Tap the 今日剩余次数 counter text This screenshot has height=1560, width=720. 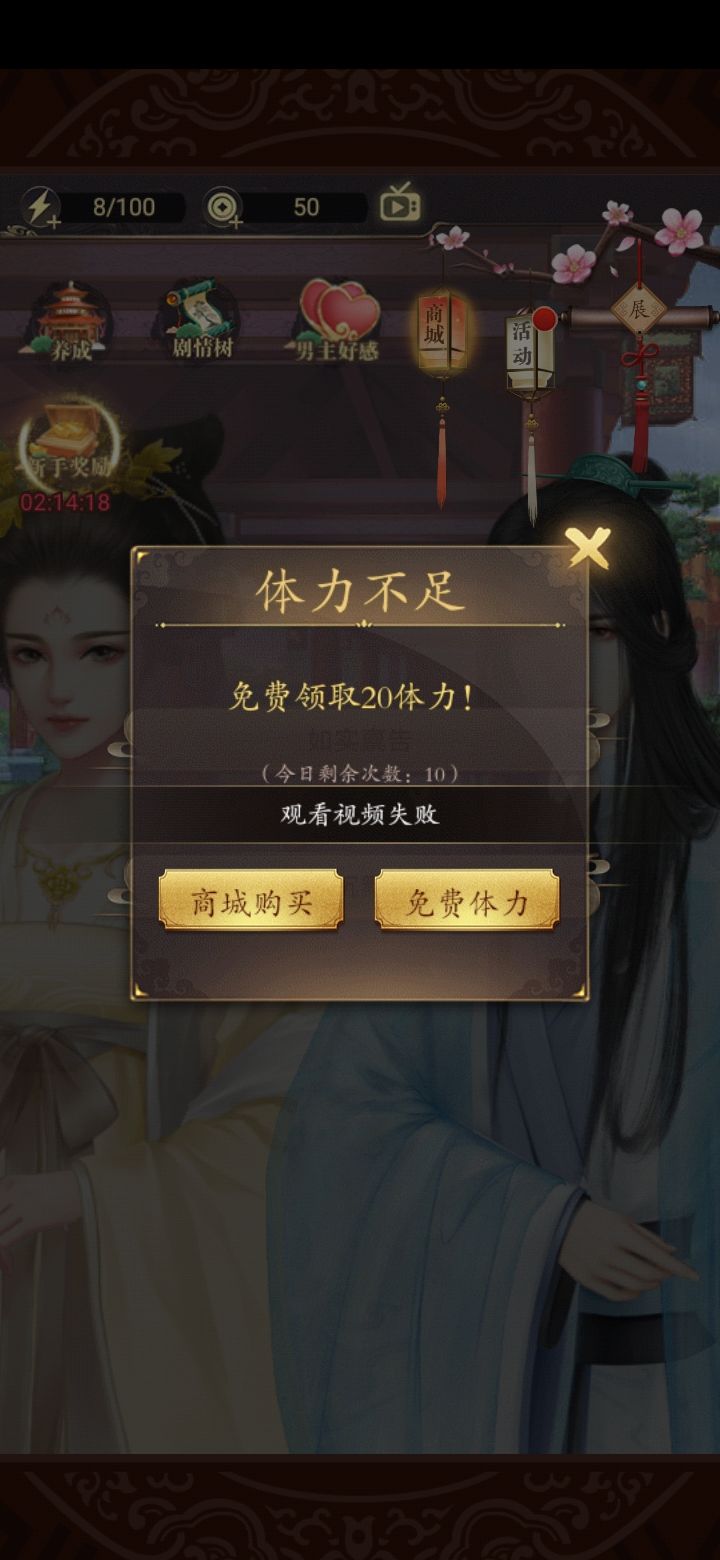click(360, 773)
